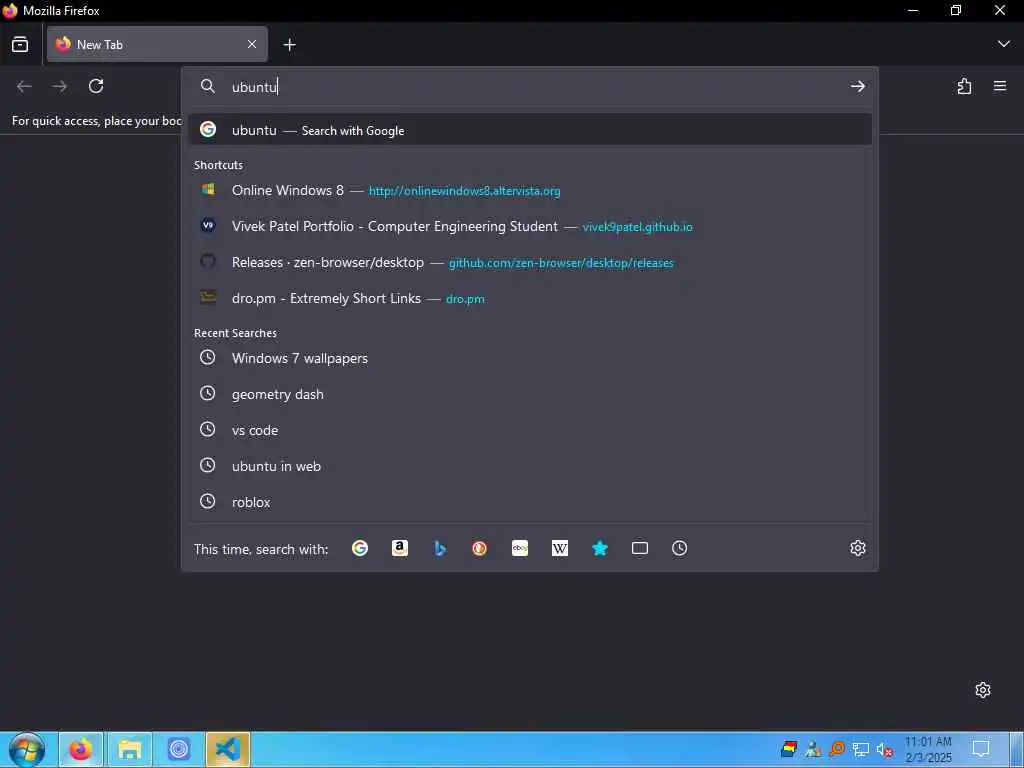Open Releases zen-browser/desktop shortcut
The width and height of the screenshot is (1024, 768).
tap(530, 263)
